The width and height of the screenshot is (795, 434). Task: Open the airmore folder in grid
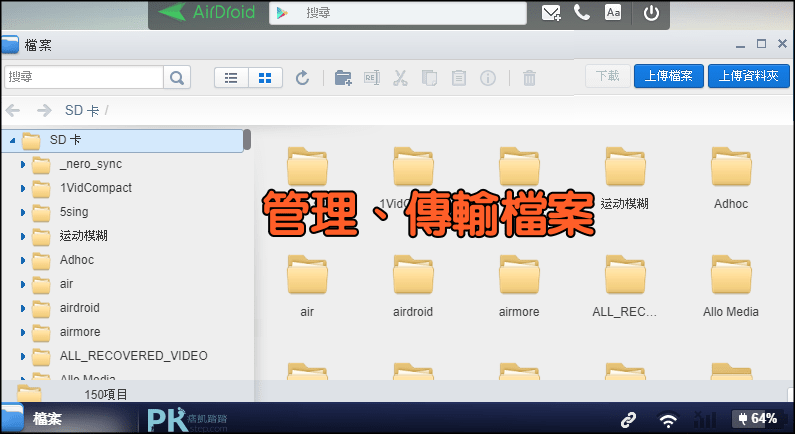pyautogui.click(x=519, y=275)
